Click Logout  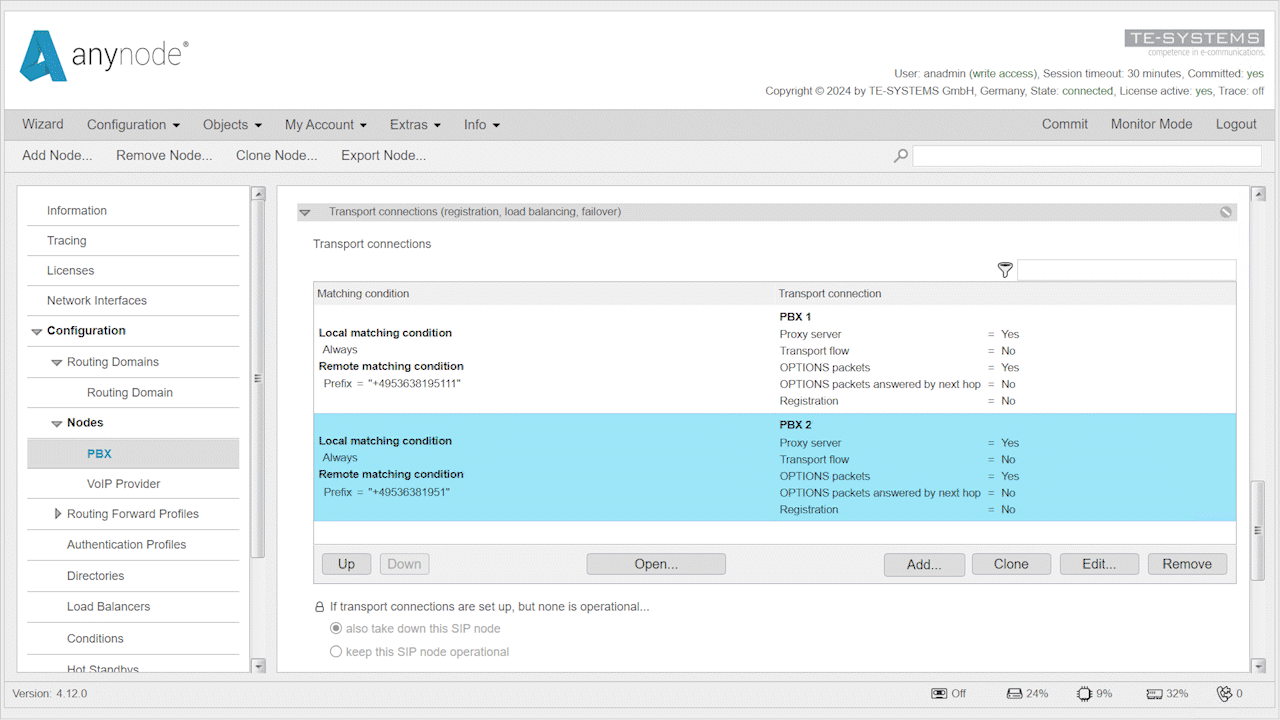point(1236,124)
